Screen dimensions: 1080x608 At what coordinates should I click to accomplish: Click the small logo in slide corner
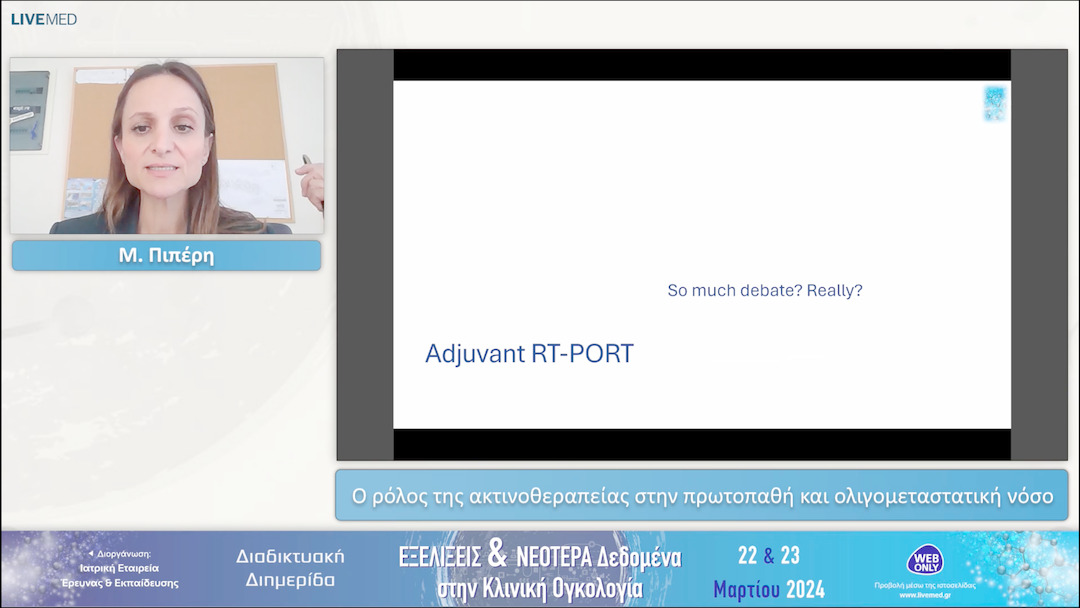[x=994, y=104]
